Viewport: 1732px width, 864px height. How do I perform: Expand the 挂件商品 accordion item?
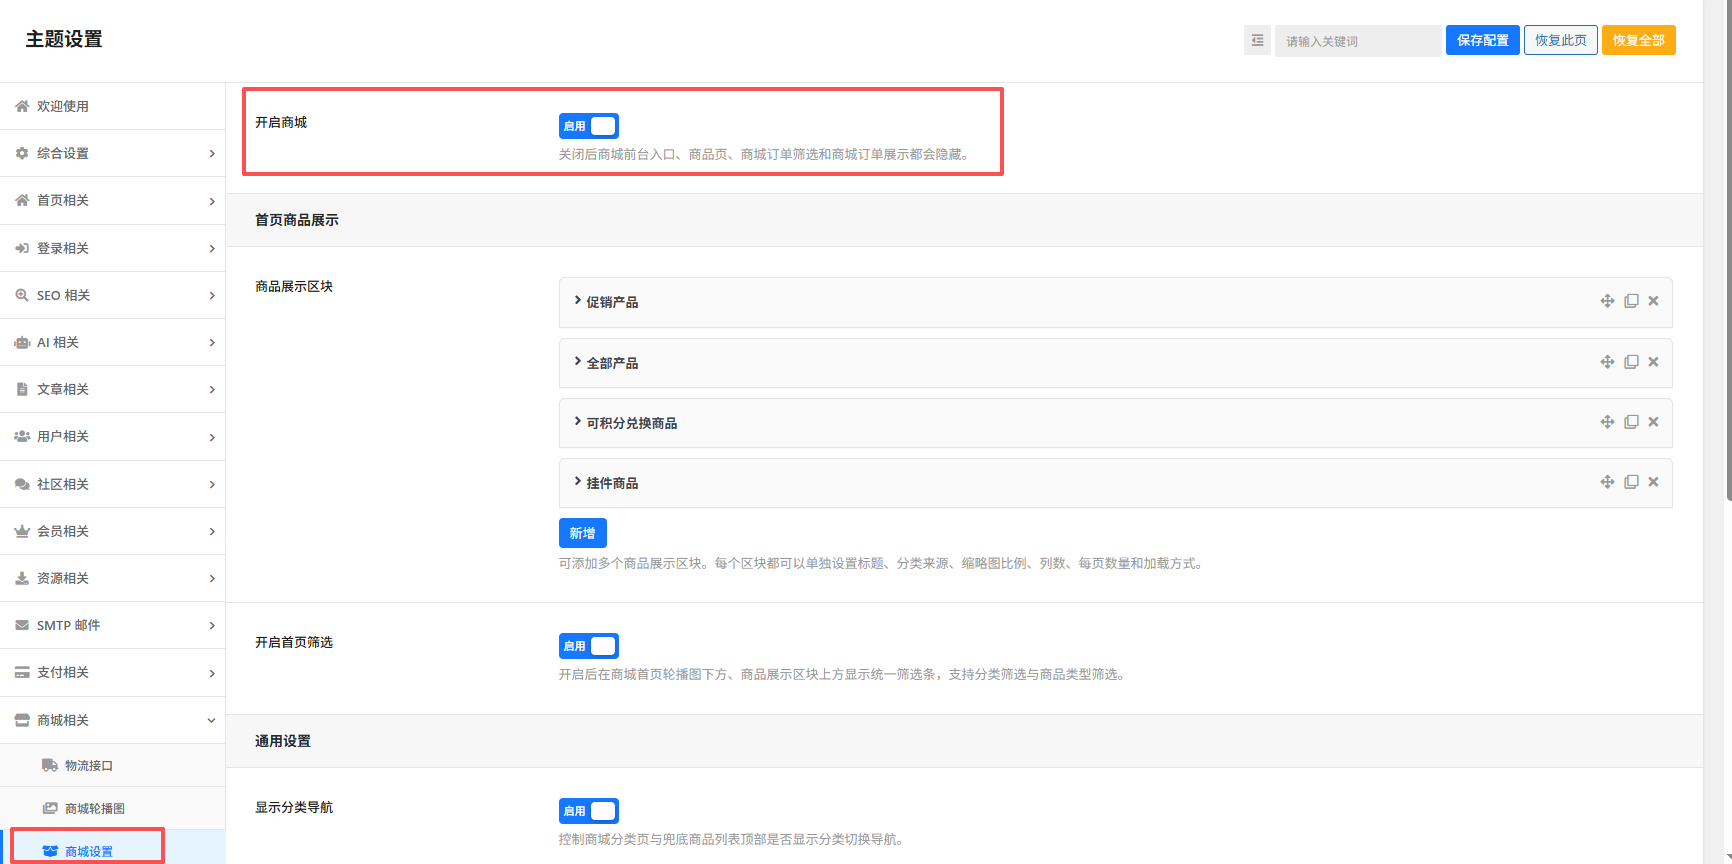click(612, 483)
